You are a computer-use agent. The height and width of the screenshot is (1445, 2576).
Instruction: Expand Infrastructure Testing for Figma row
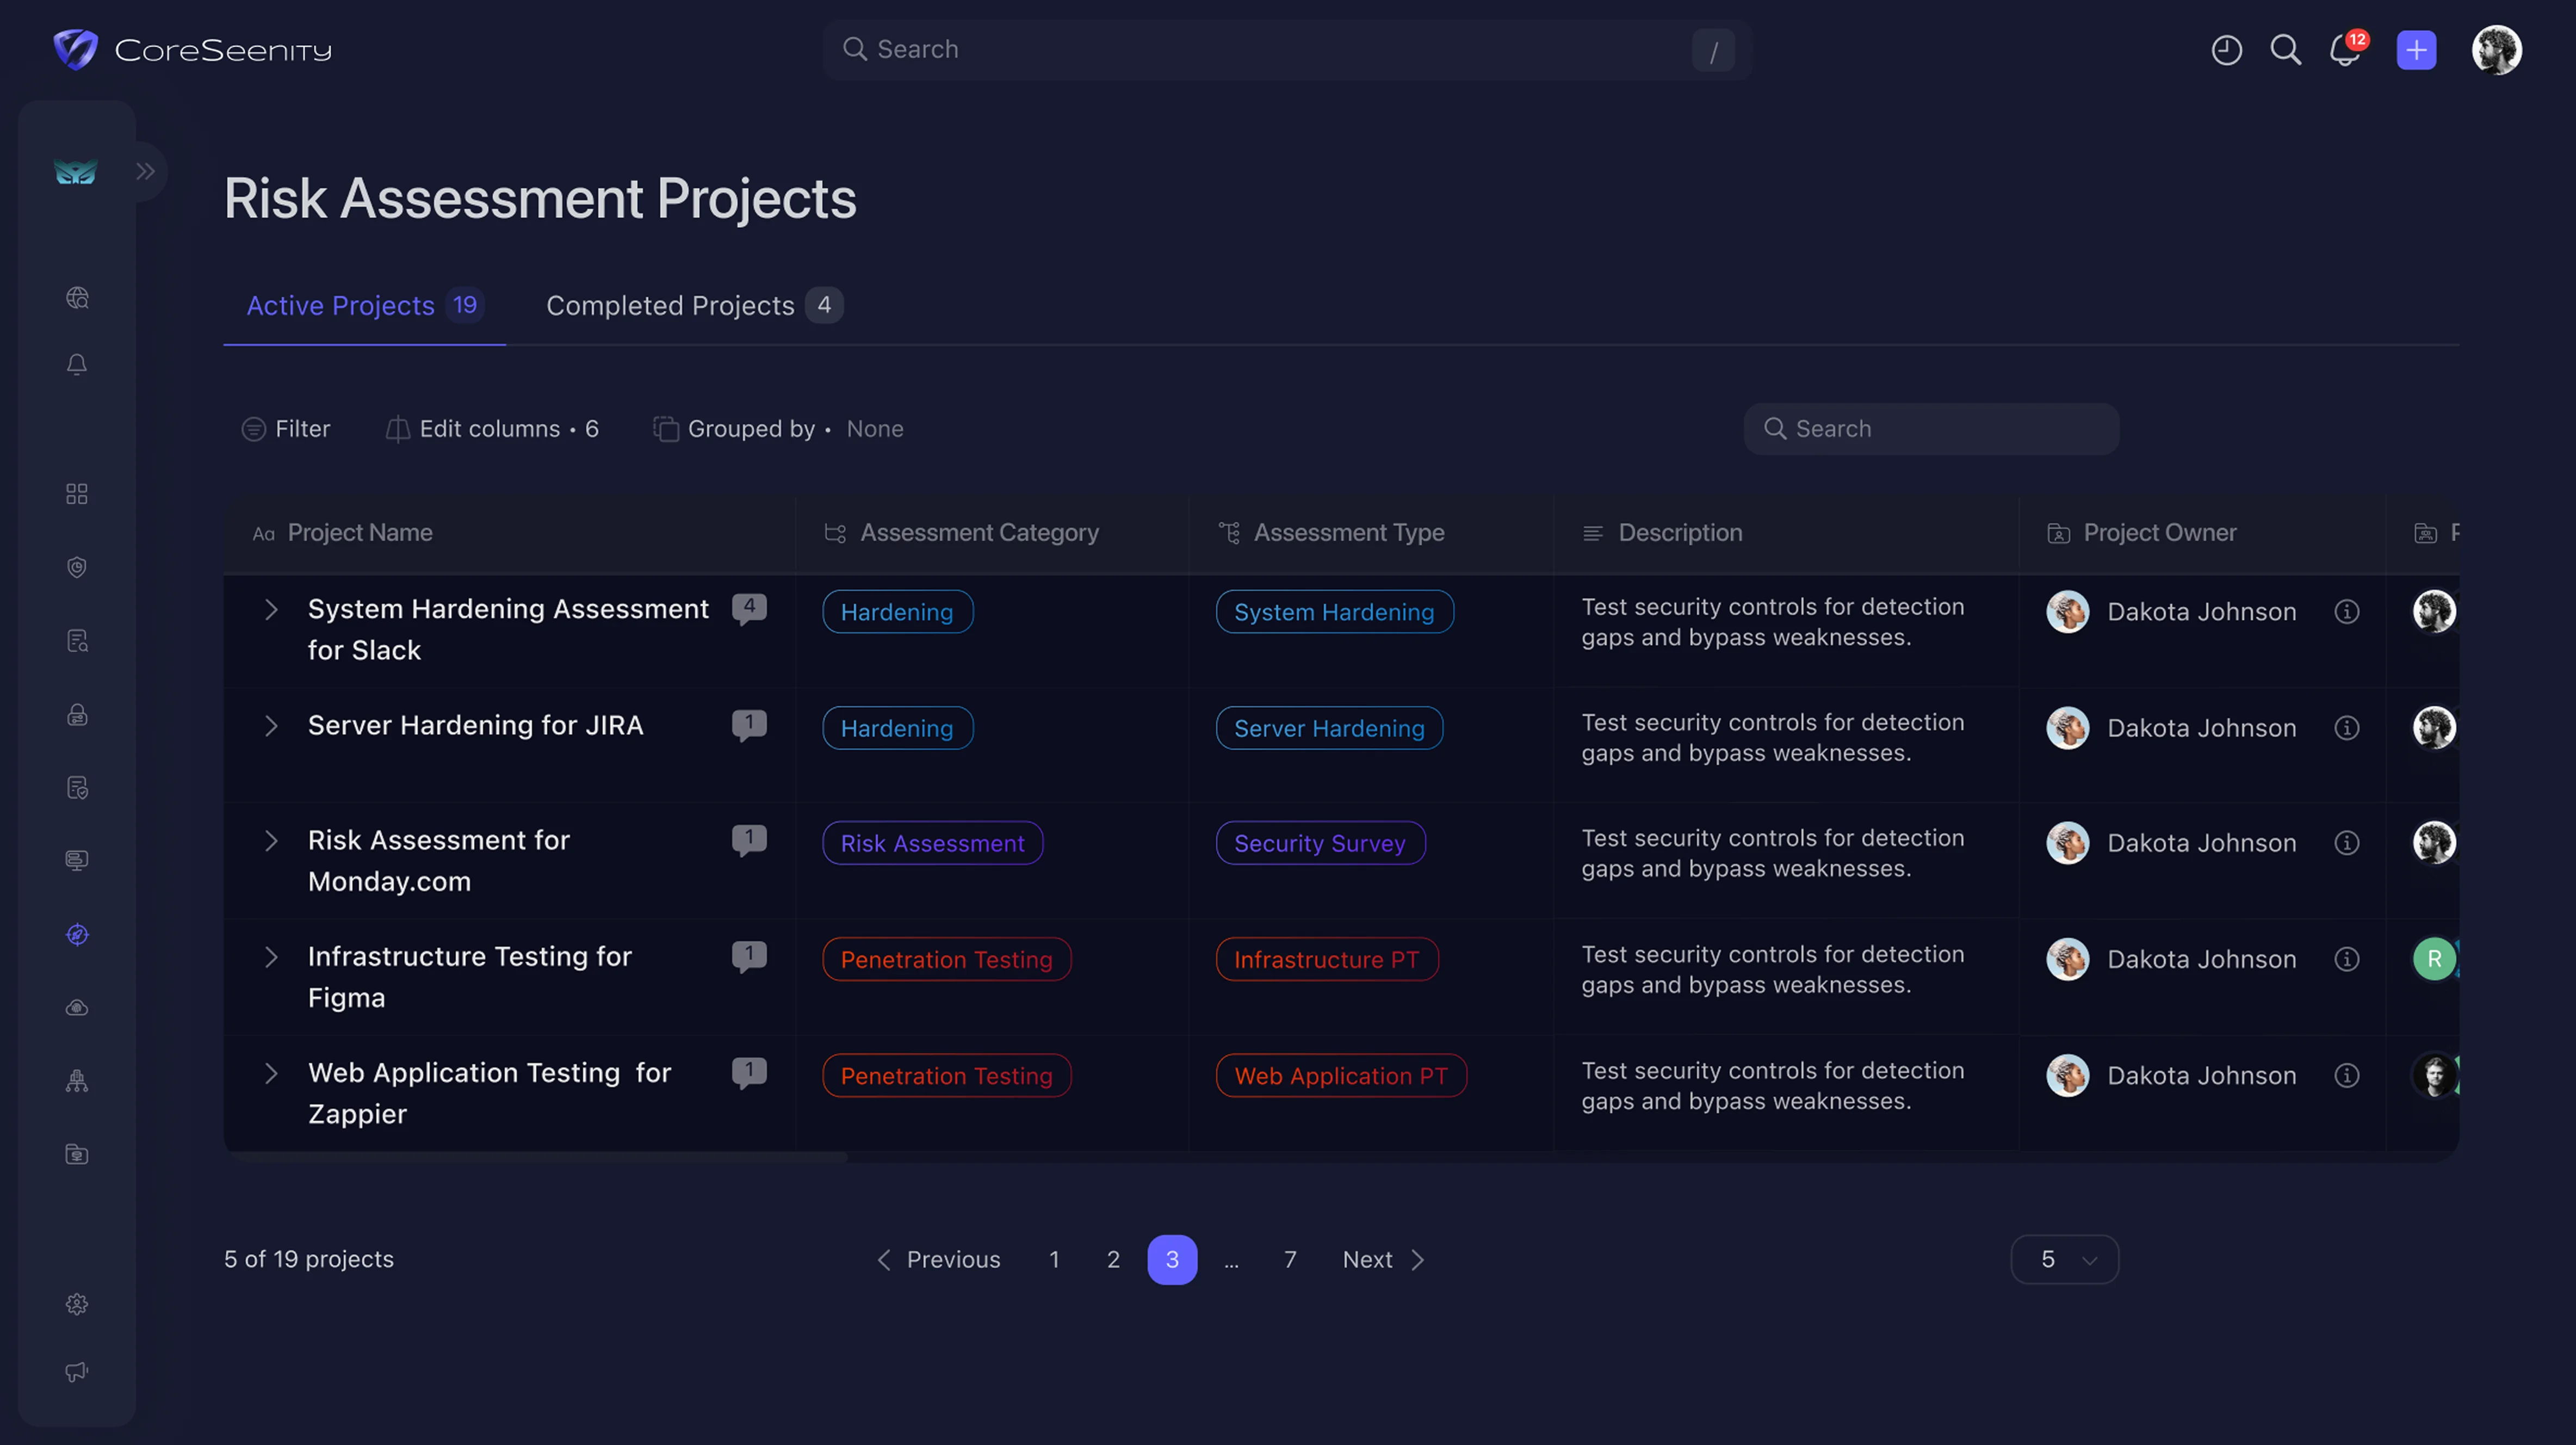click(x=271, y=957)
